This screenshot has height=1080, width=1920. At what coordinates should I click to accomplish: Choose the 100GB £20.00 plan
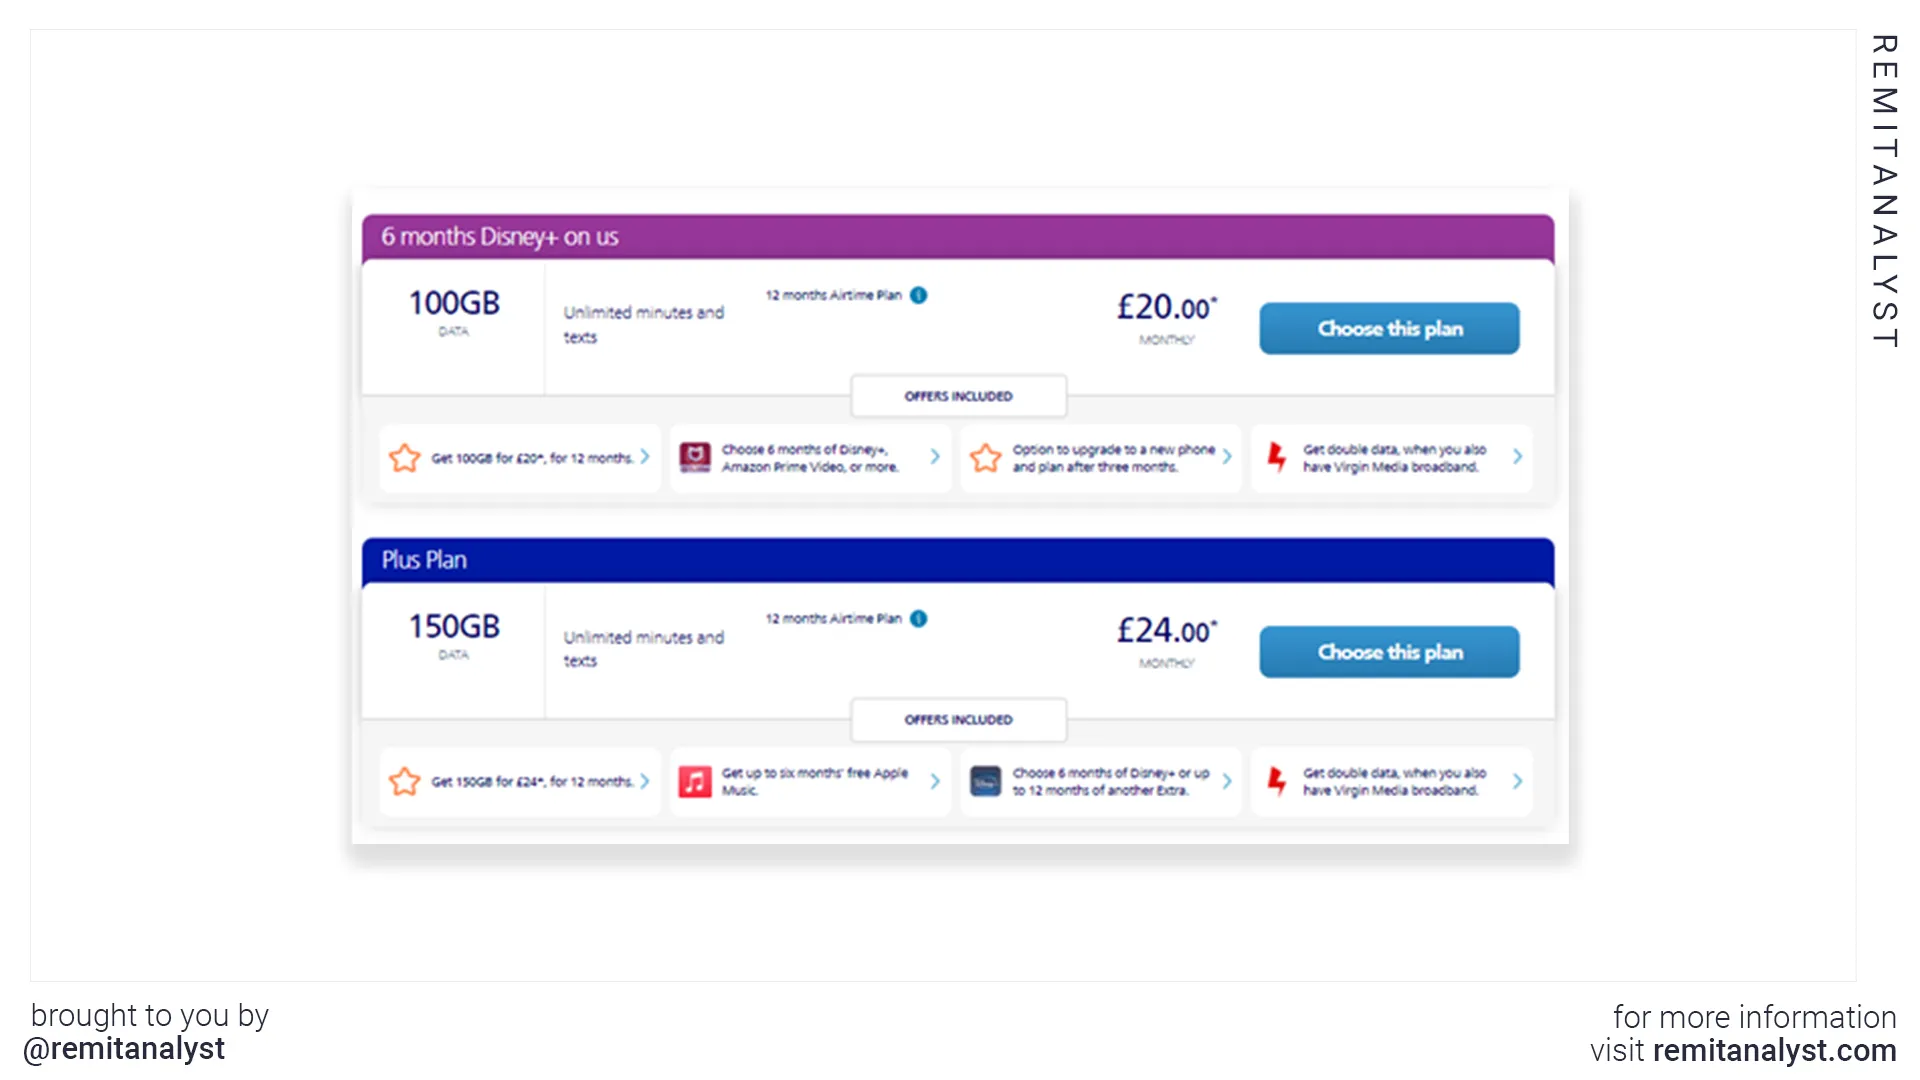click(1389, 328)
